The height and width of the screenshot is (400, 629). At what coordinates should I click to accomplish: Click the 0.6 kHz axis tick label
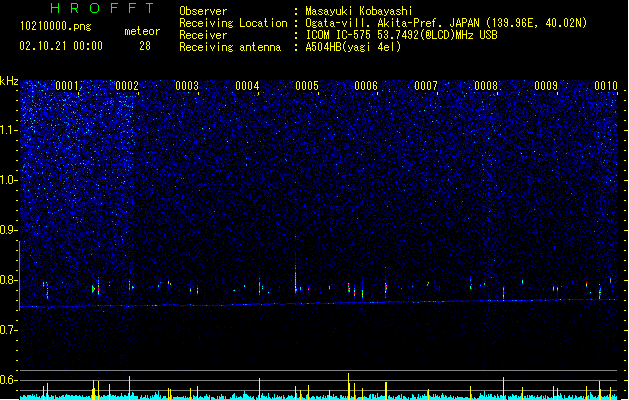(8, 380)
